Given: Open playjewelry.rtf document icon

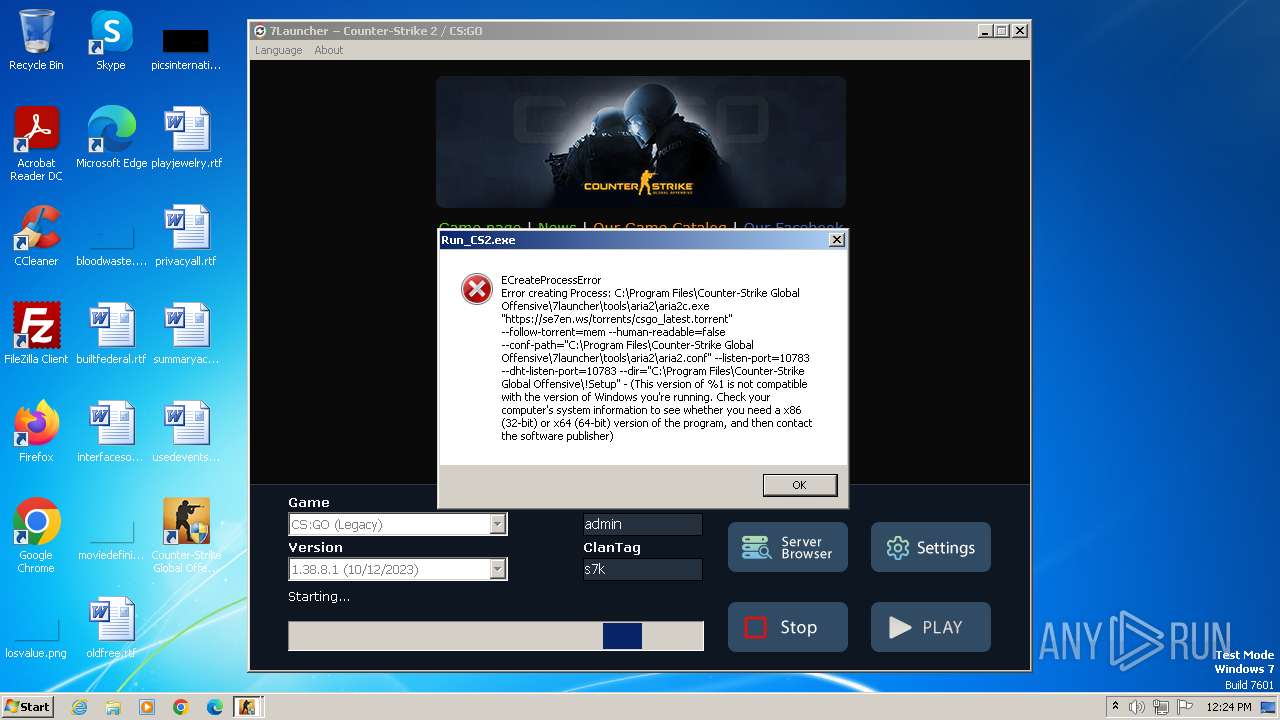Looking at the screenshot, I should (x=186, y=138).
